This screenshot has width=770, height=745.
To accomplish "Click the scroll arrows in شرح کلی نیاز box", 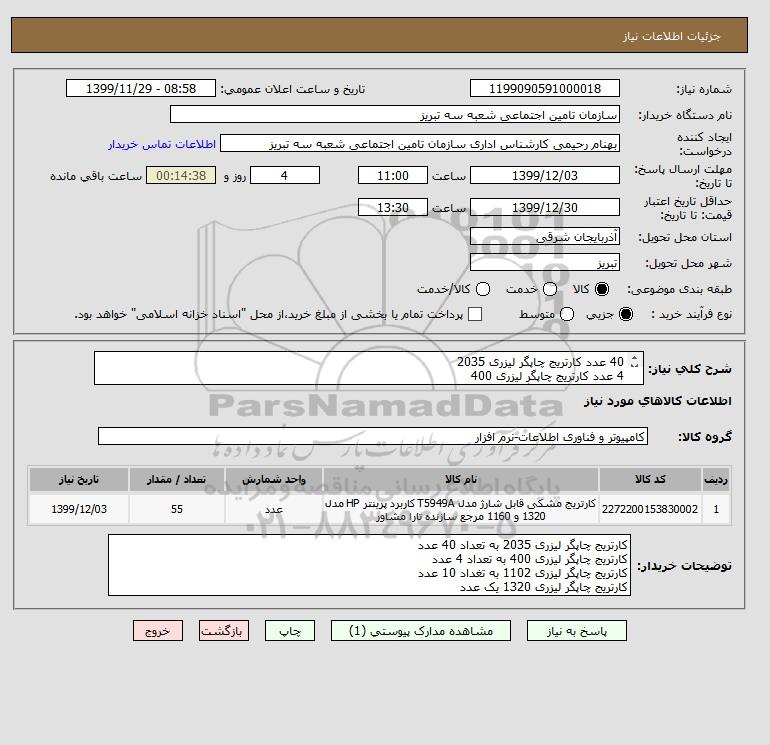I will (634, 361).
